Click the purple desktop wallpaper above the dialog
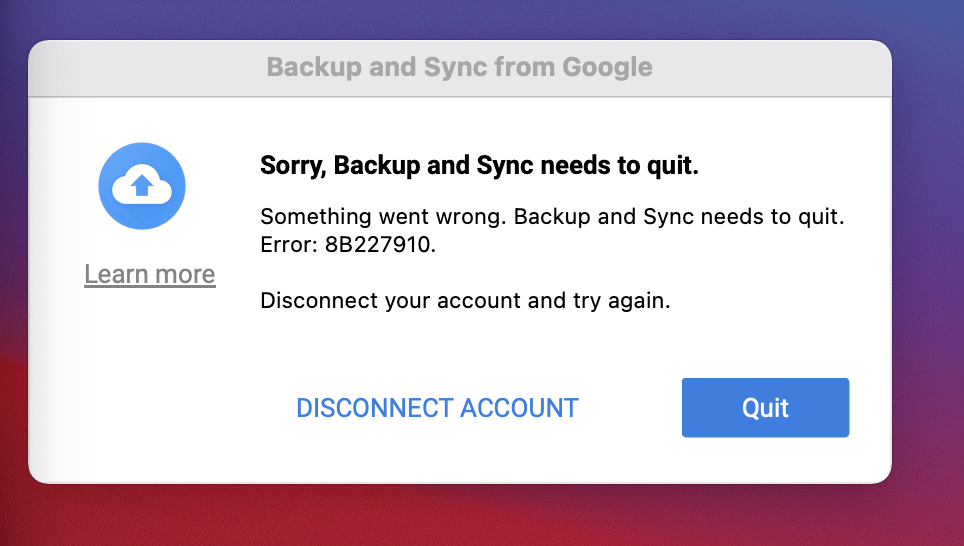This screenshot has width=964, height=546. pyautogui.click(x=480, y=18)
